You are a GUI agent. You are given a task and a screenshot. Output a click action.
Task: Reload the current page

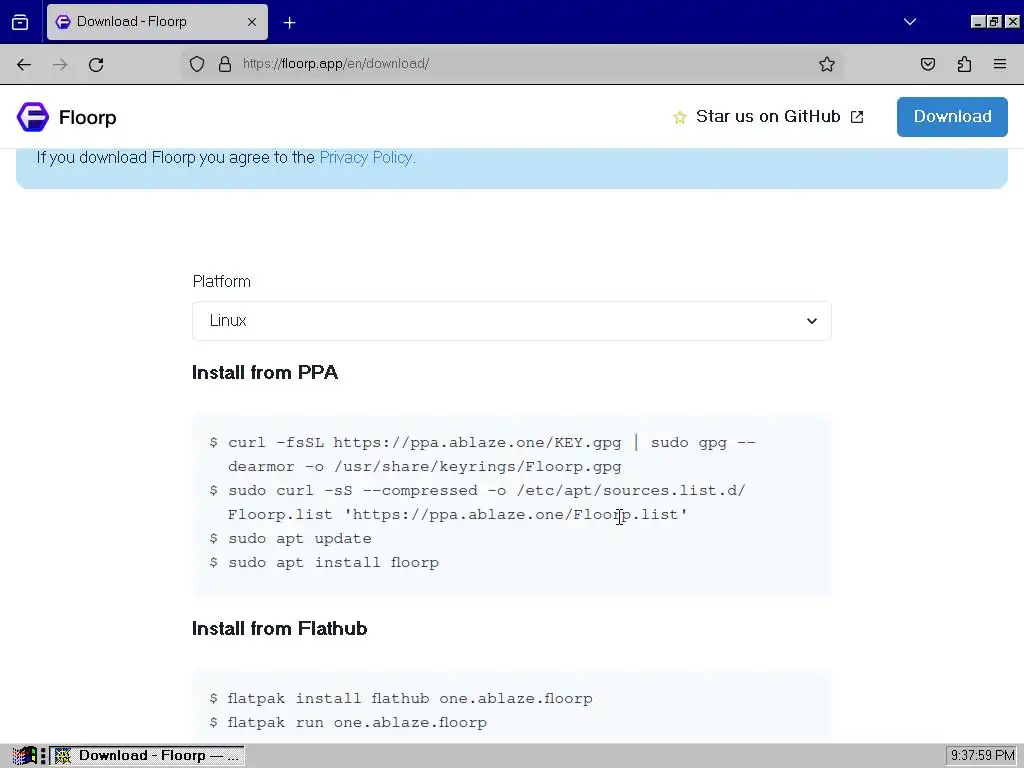pyautogui.click(x=96, y=64)
